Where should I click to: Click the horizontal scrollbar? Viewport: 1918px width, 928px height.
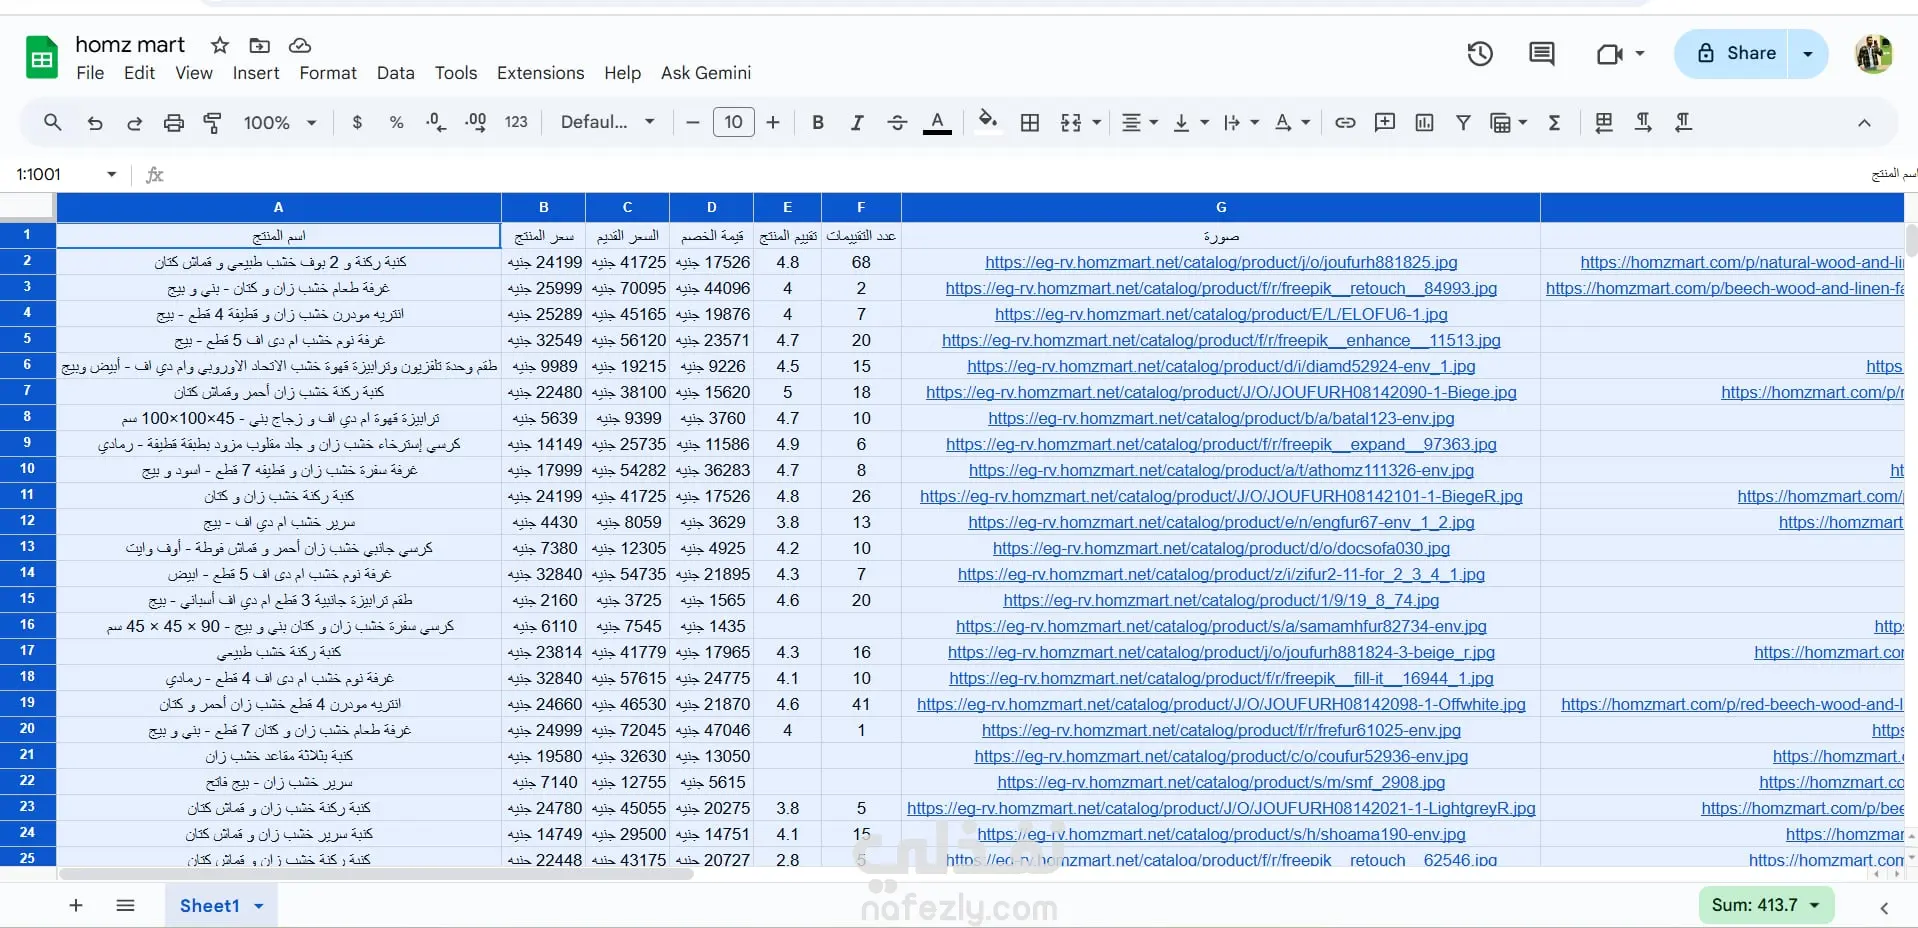tap(376, 874)
